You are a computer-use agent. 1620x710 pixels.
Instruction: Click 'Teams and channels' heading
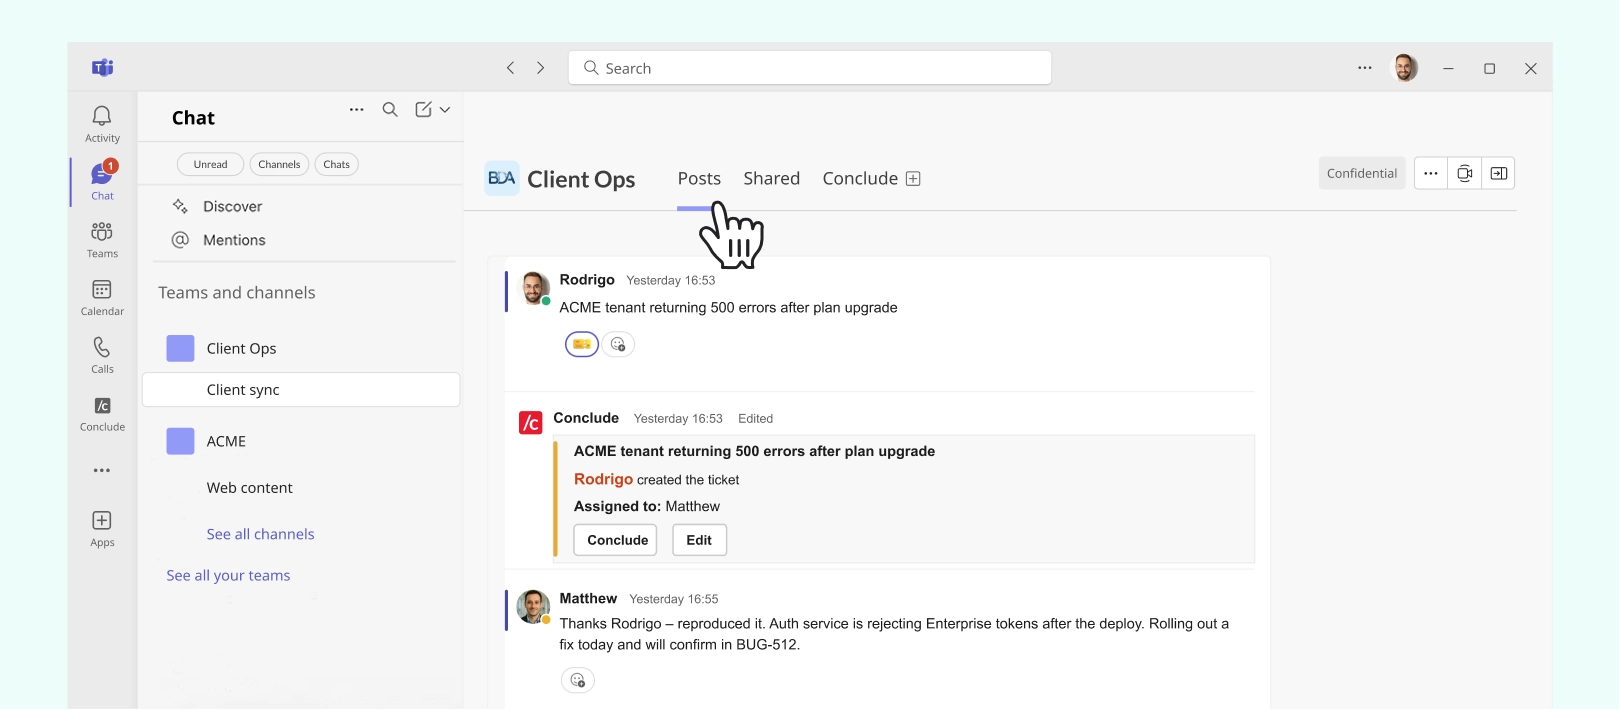point(236,292)
